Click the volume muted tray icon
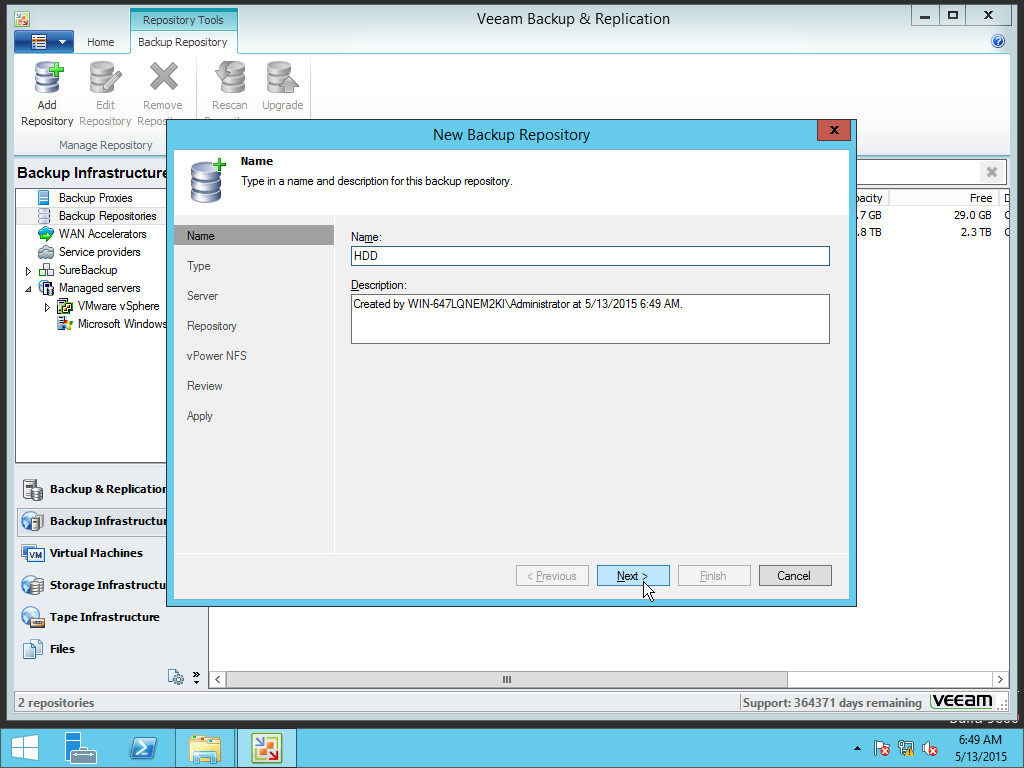The height and width of the screenshot is (768, 1024). click(x=930, y=748)
